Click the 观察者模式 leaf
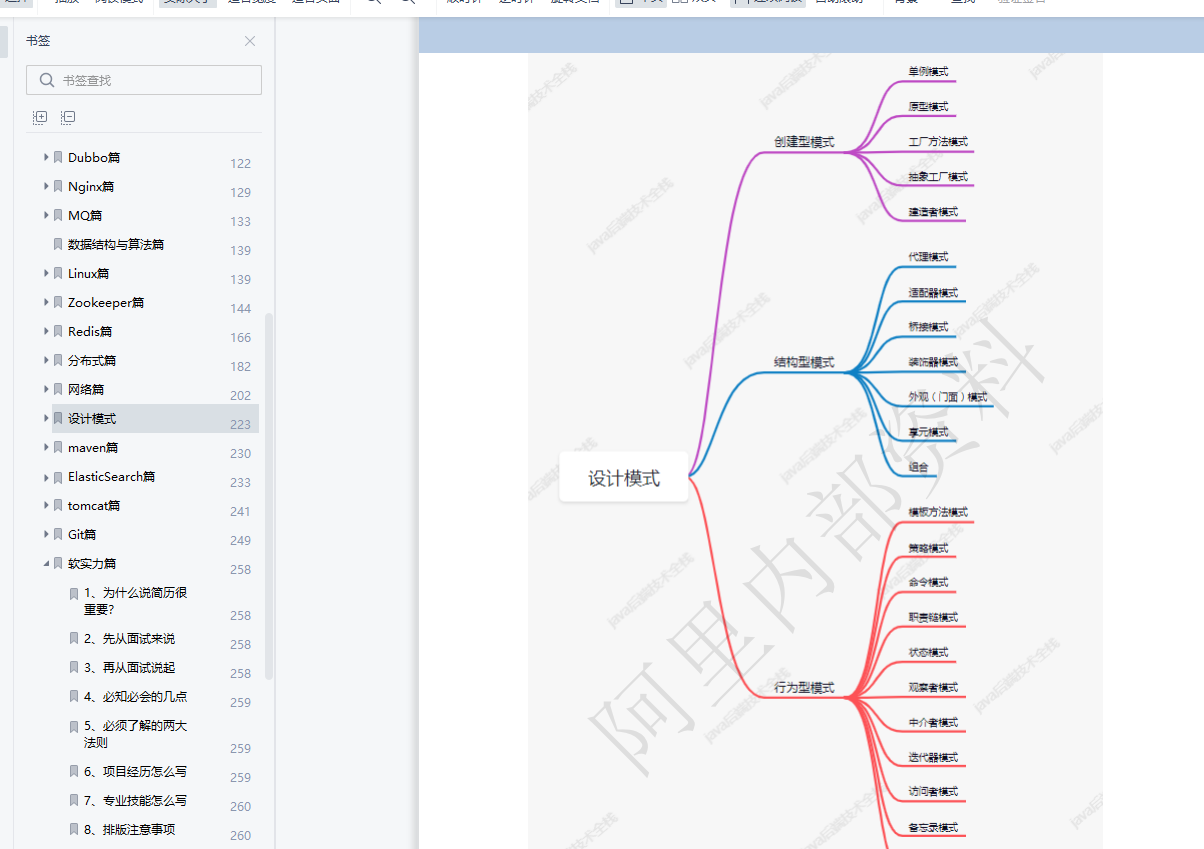The width and height of the screenshot is (1204, 849). pos(933,687)
